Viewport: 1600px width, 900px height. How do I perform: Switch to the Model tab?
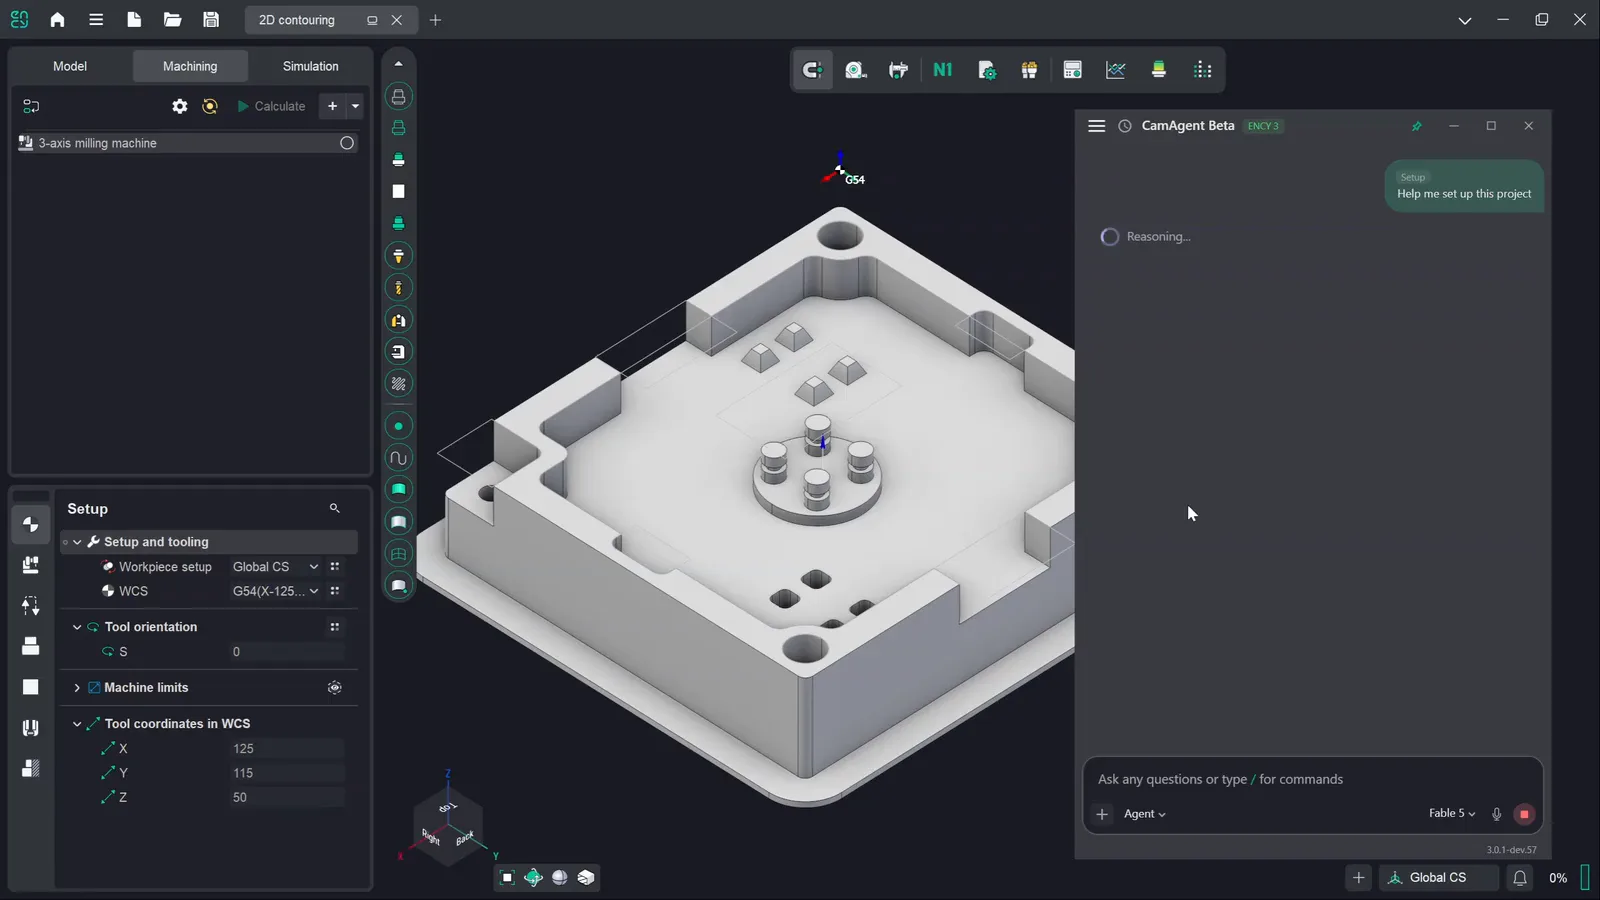click(x=70, y=66)
